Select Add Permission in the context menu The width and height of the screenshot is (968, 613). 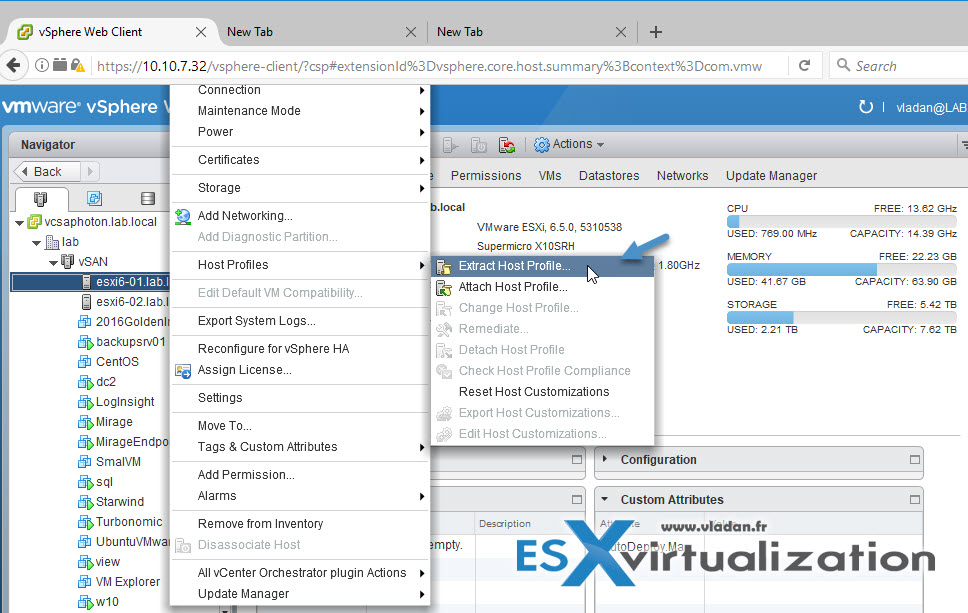[300, 475]
